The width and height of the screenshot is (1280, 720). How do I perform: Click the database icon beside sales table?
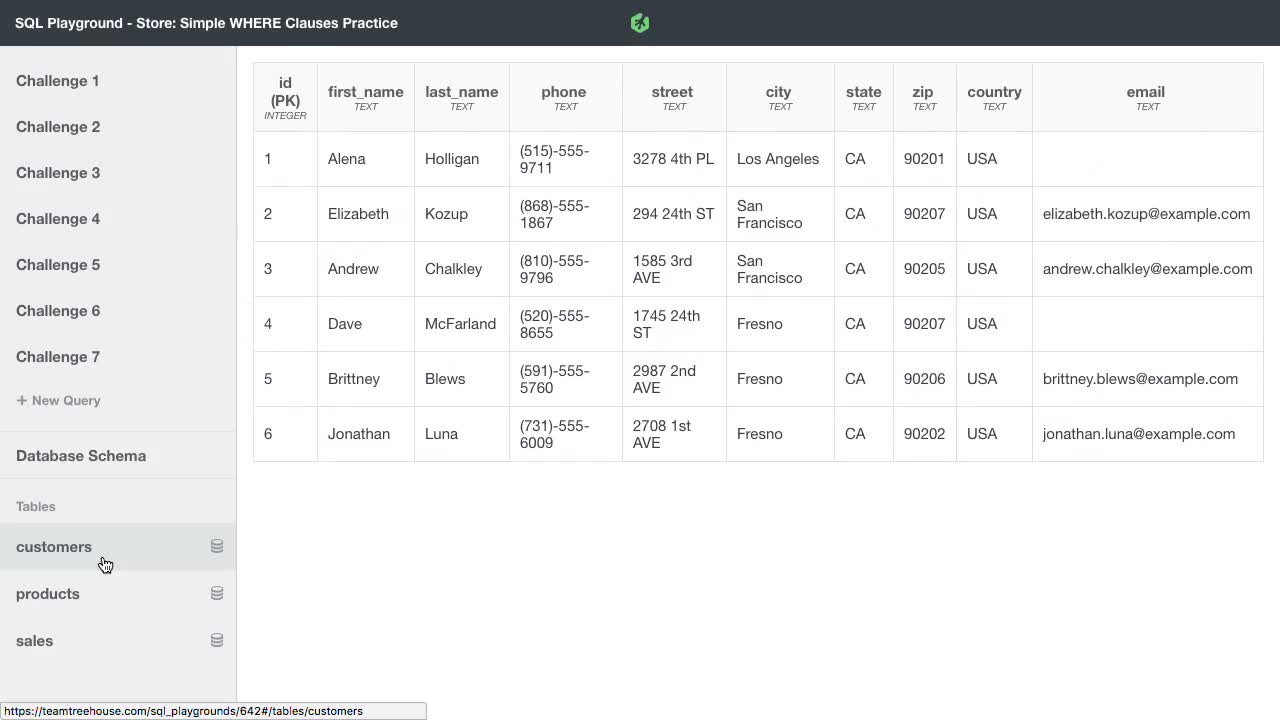[x=216, y=640]
